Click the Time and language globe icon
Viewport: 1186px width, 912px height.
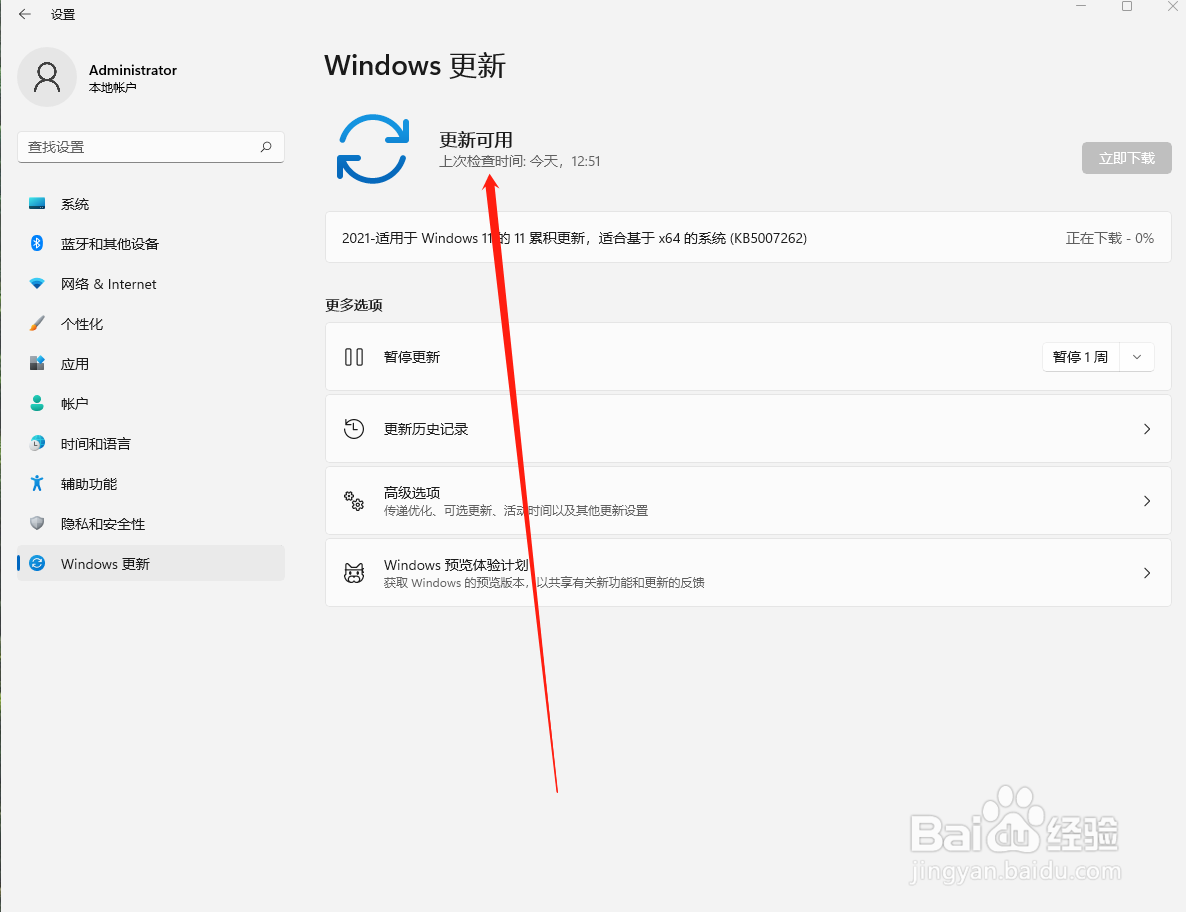tap(37, 443)
